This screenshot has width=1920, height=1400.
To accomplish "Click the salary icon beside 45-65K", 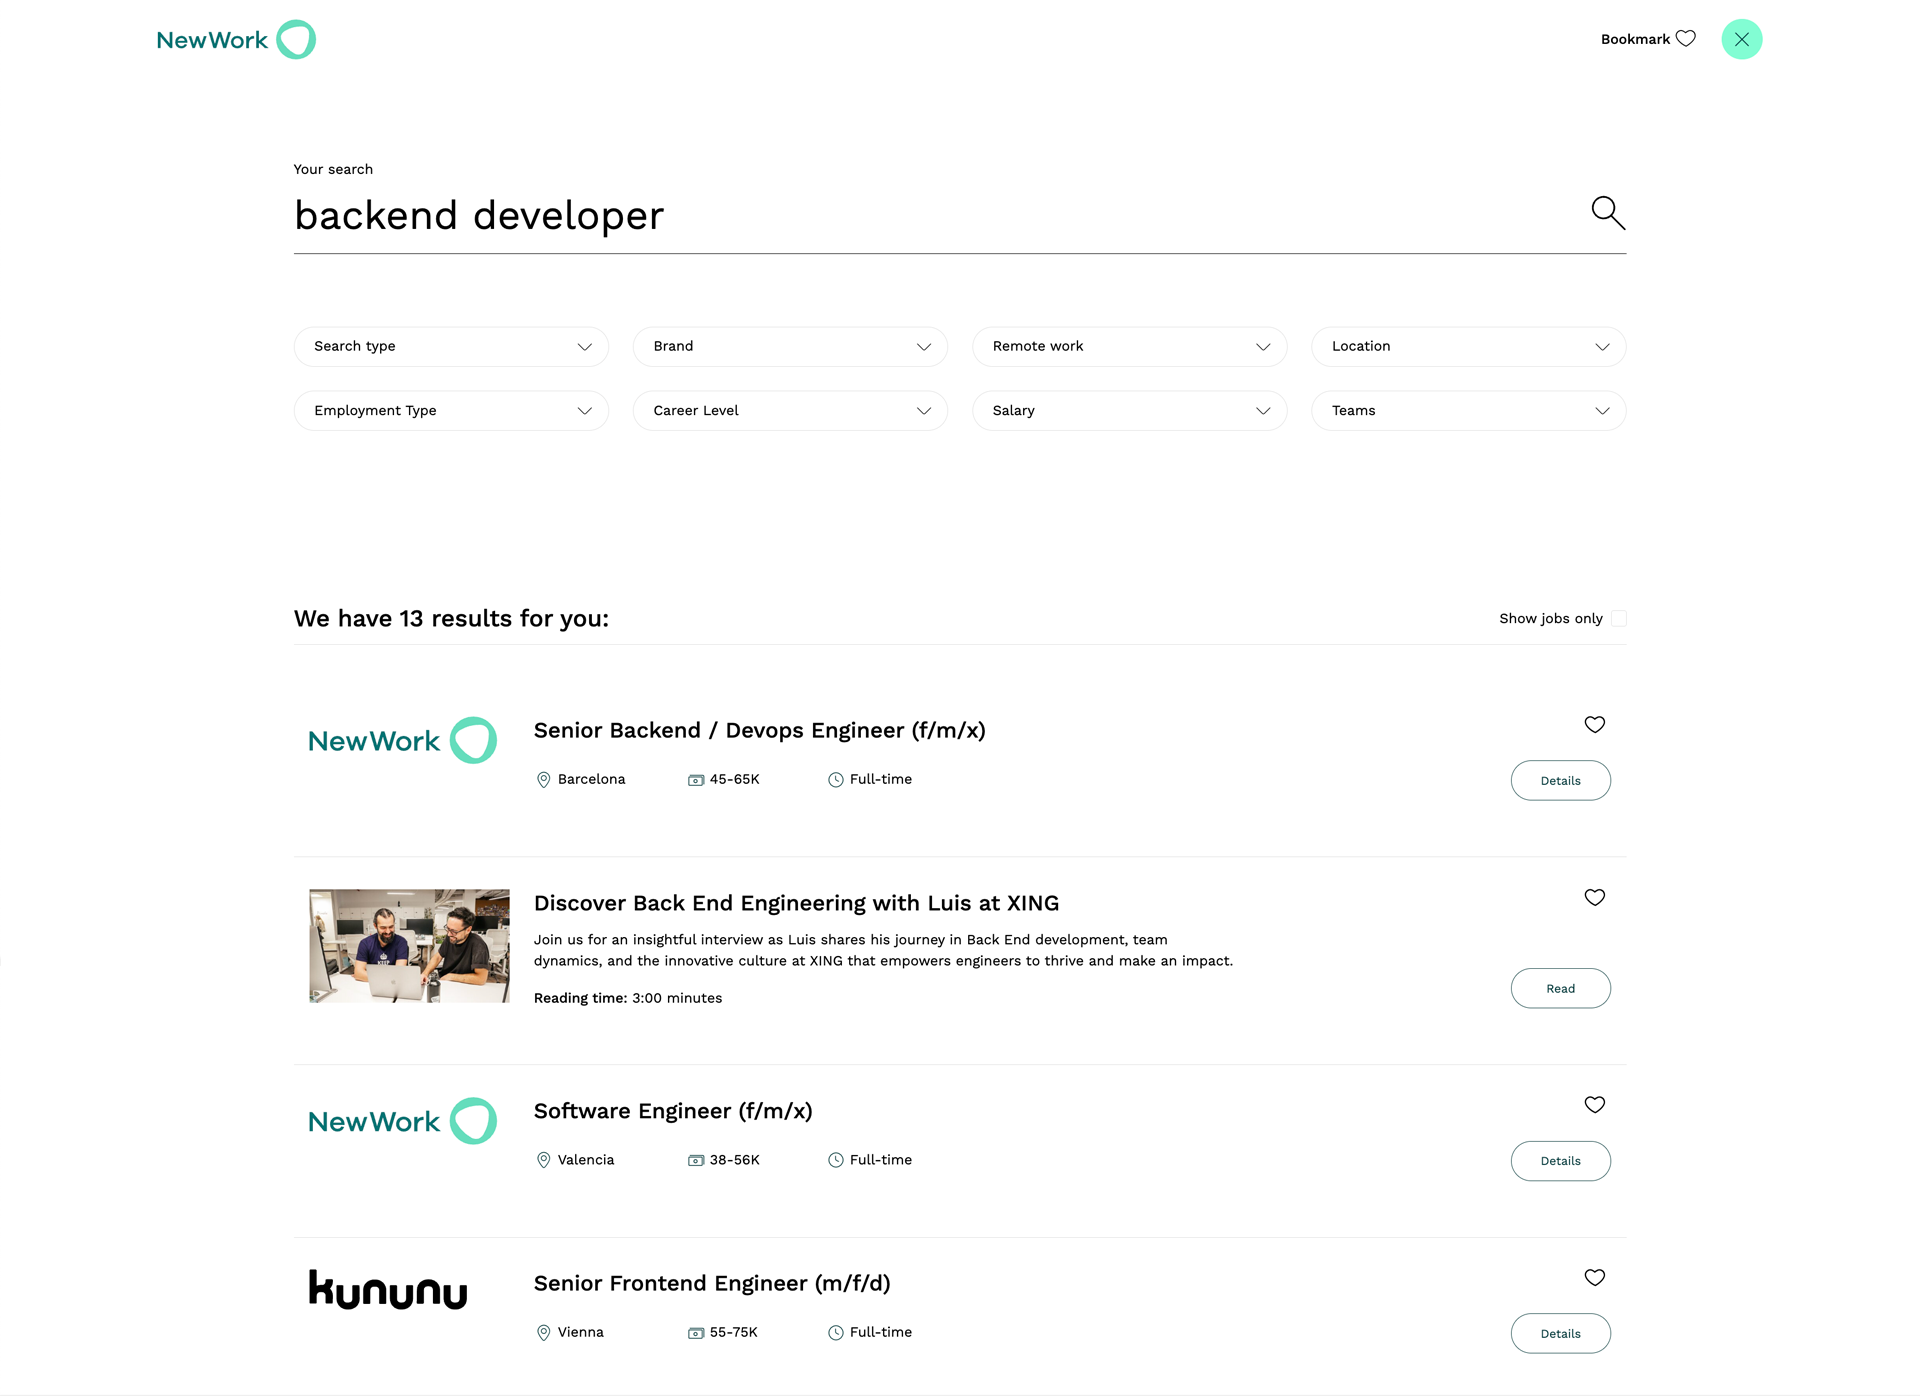I will [x=696, y=781].
